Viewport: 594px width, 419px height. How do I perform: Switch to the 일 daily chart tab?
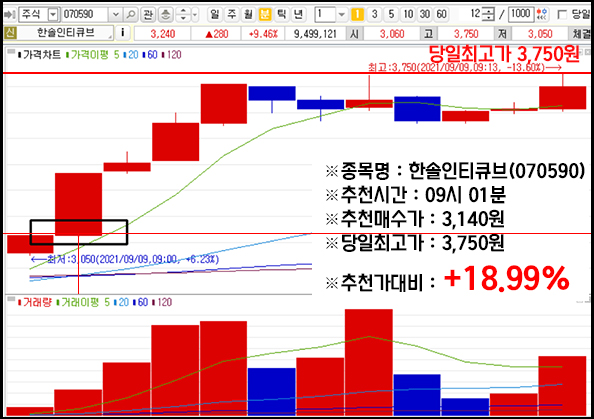(x=214, y=15)
